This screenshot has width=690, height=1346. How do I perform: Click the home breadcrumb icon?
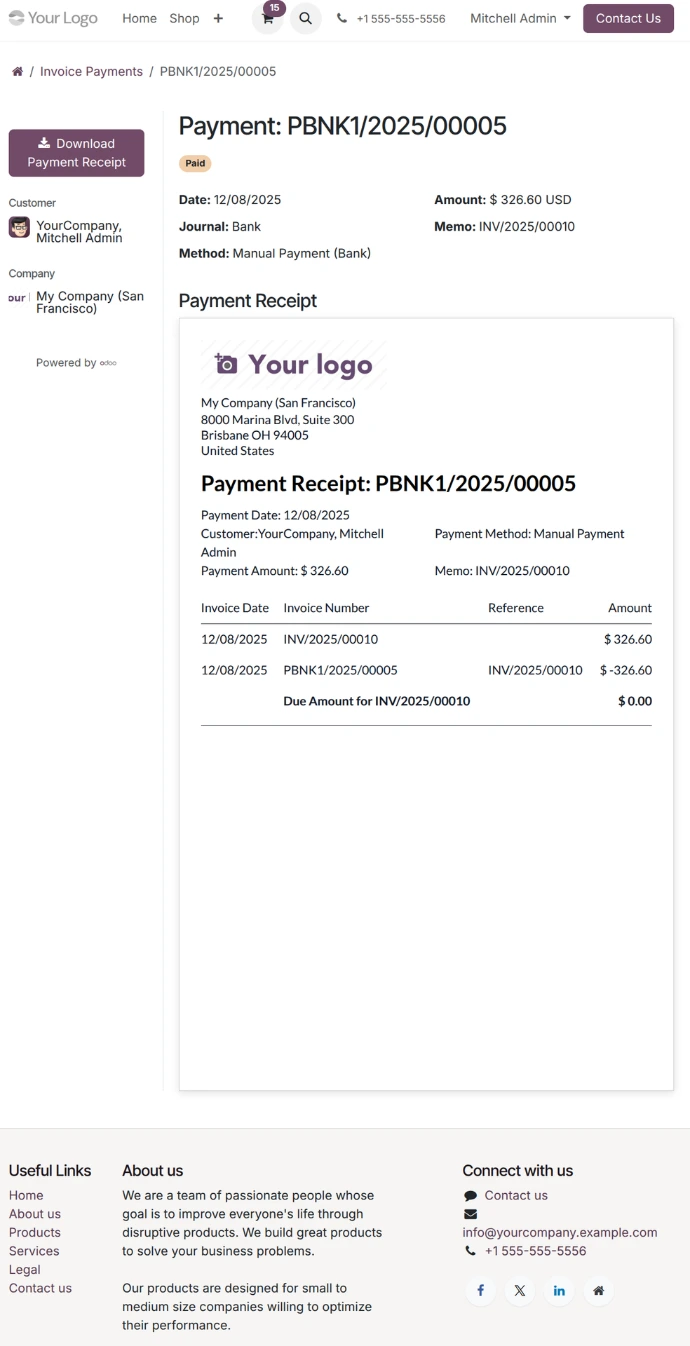point(17,72)
